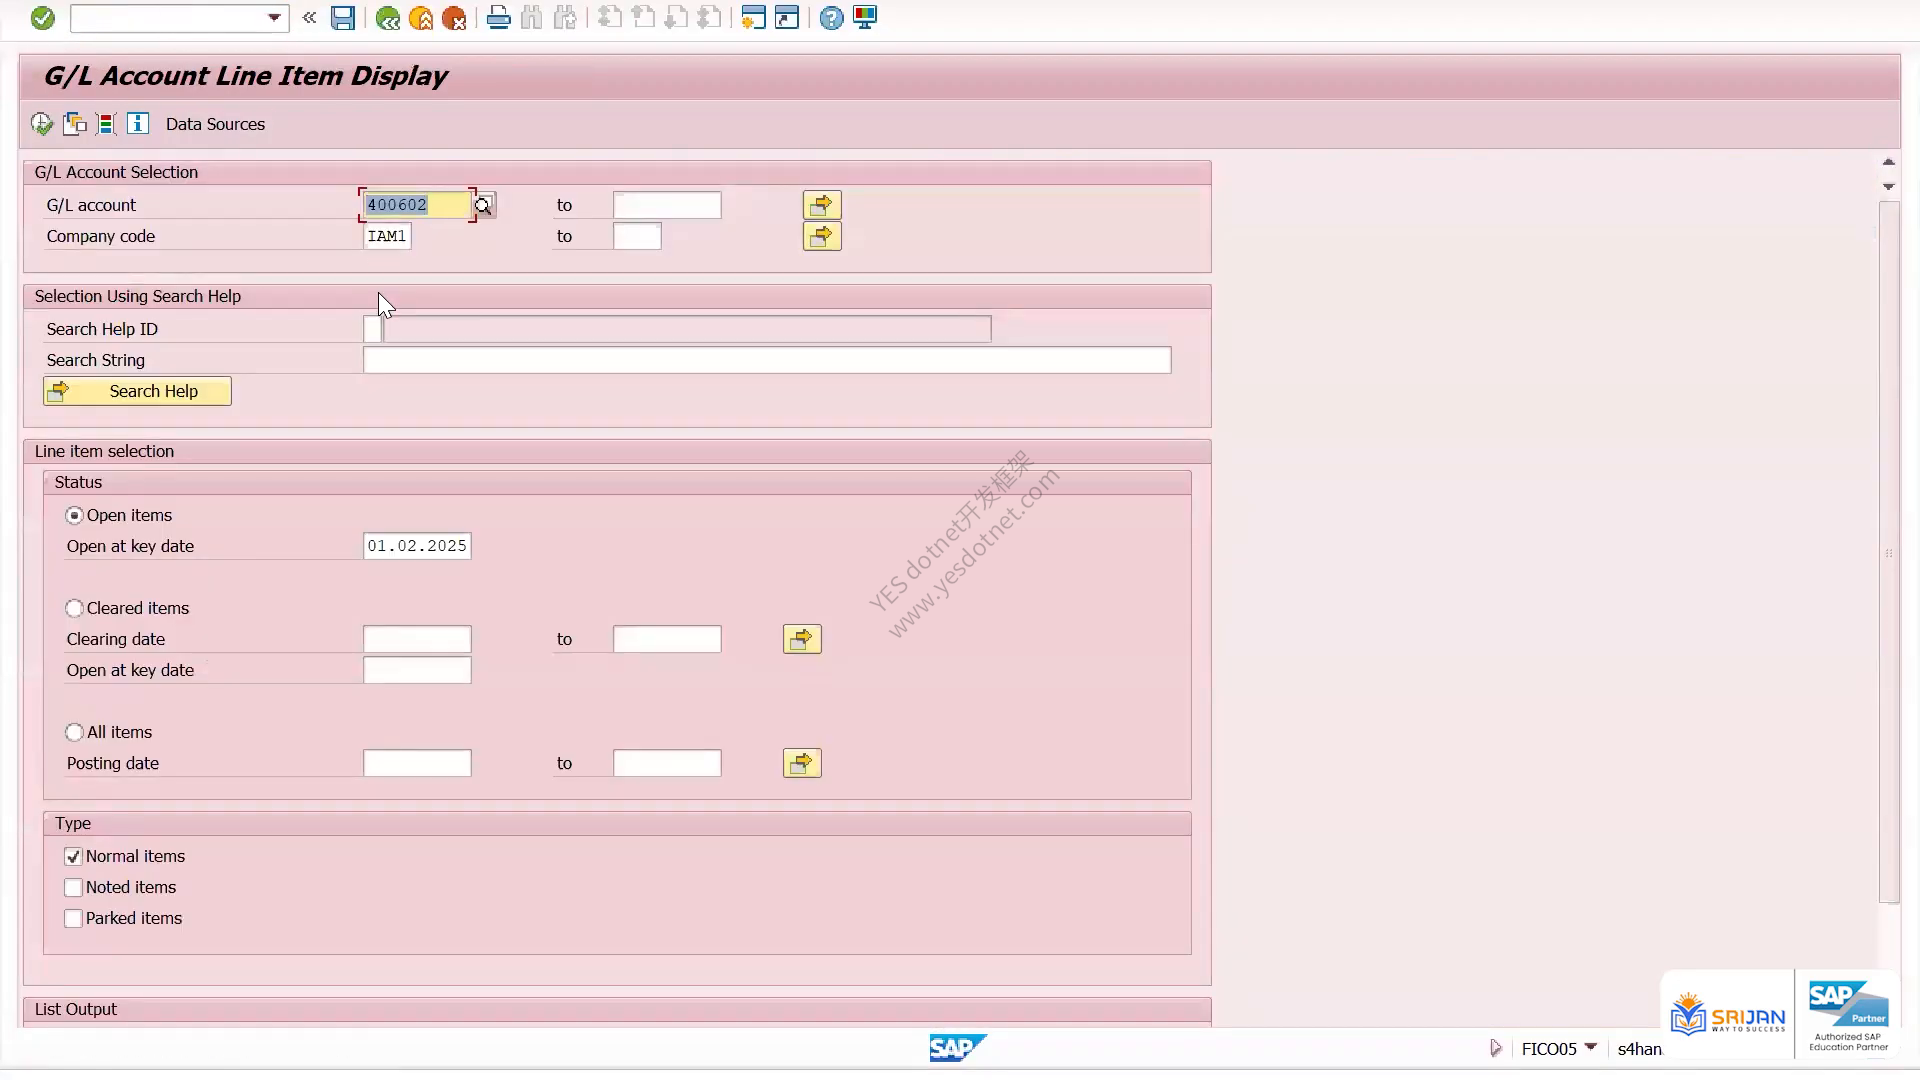Click the Execute clock icon
The height and width of the screenshot is (1080, 1920).
pyautogui.click(x=41, y=124)
